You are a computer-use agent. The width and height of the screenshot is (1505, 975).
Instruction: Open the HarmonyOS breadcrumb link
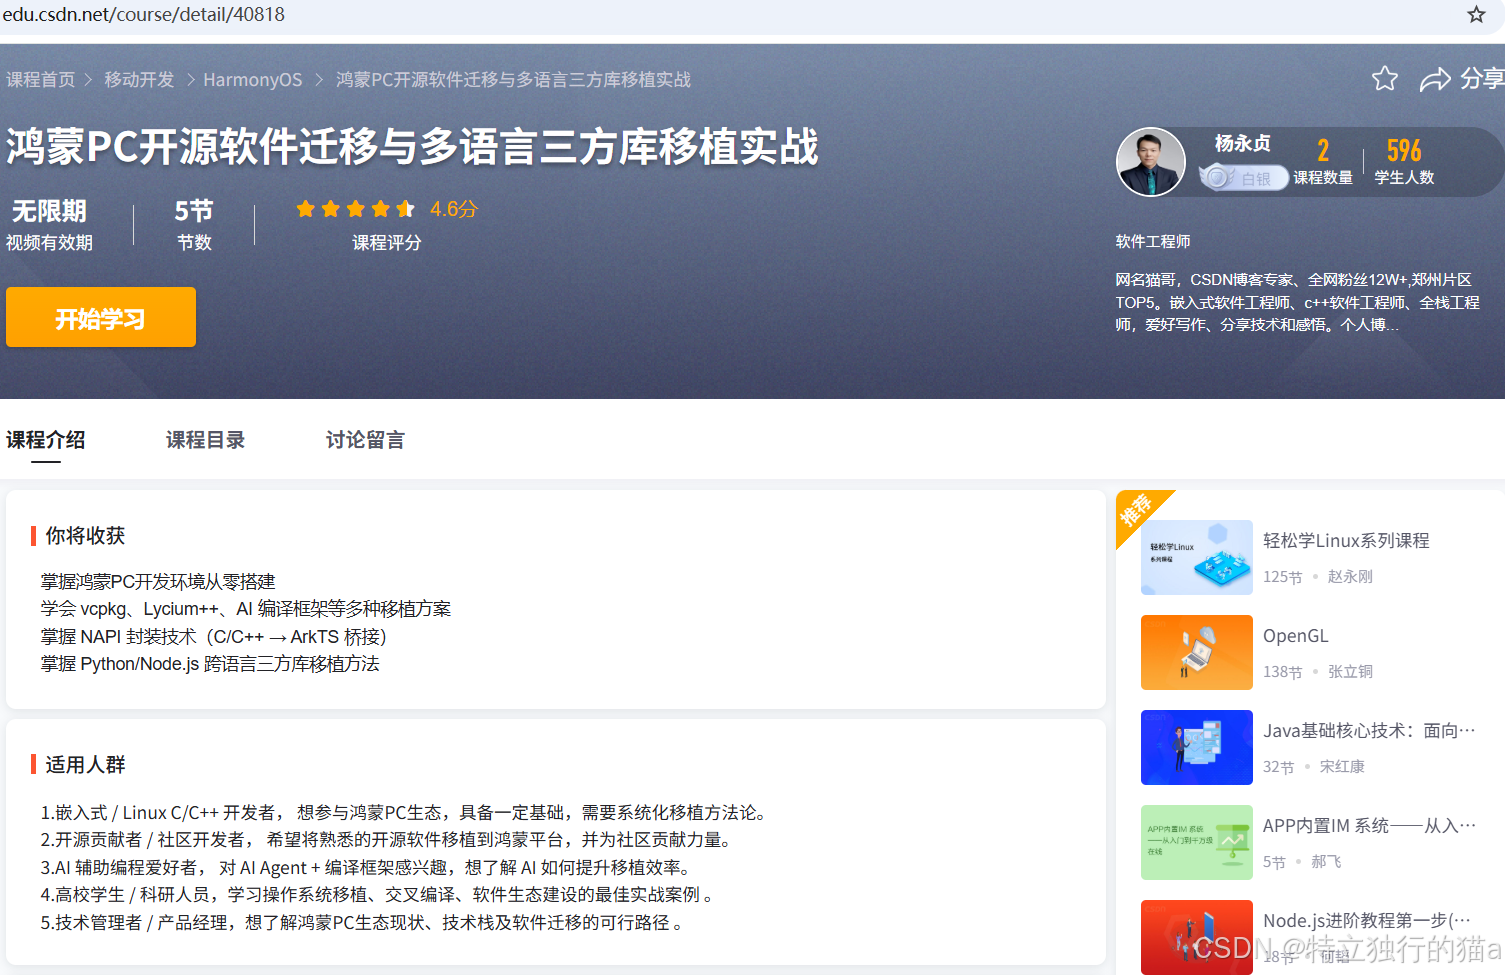(x=253, y=80)
